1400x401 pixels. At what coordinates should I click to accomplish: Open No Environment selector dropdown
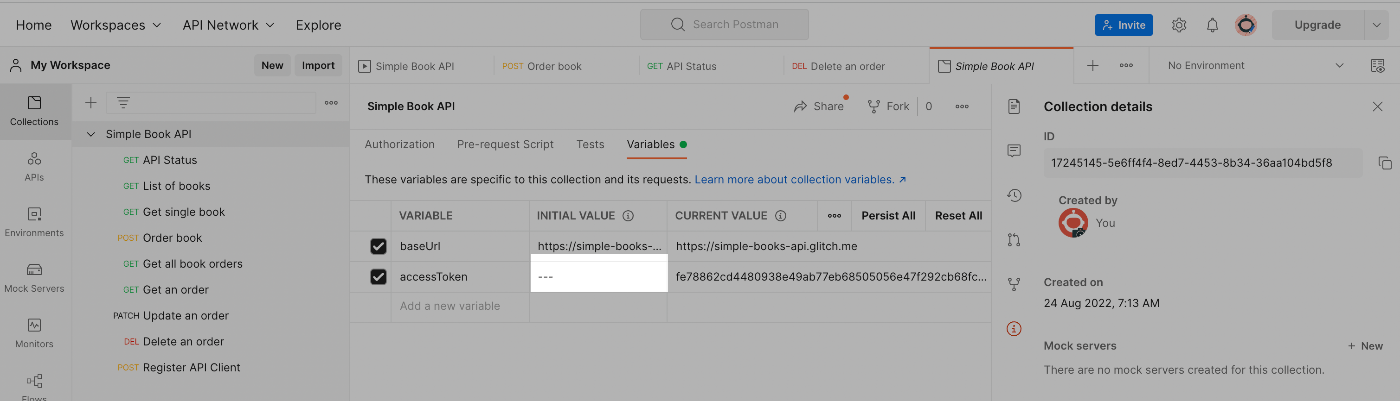pos(1255,66)
